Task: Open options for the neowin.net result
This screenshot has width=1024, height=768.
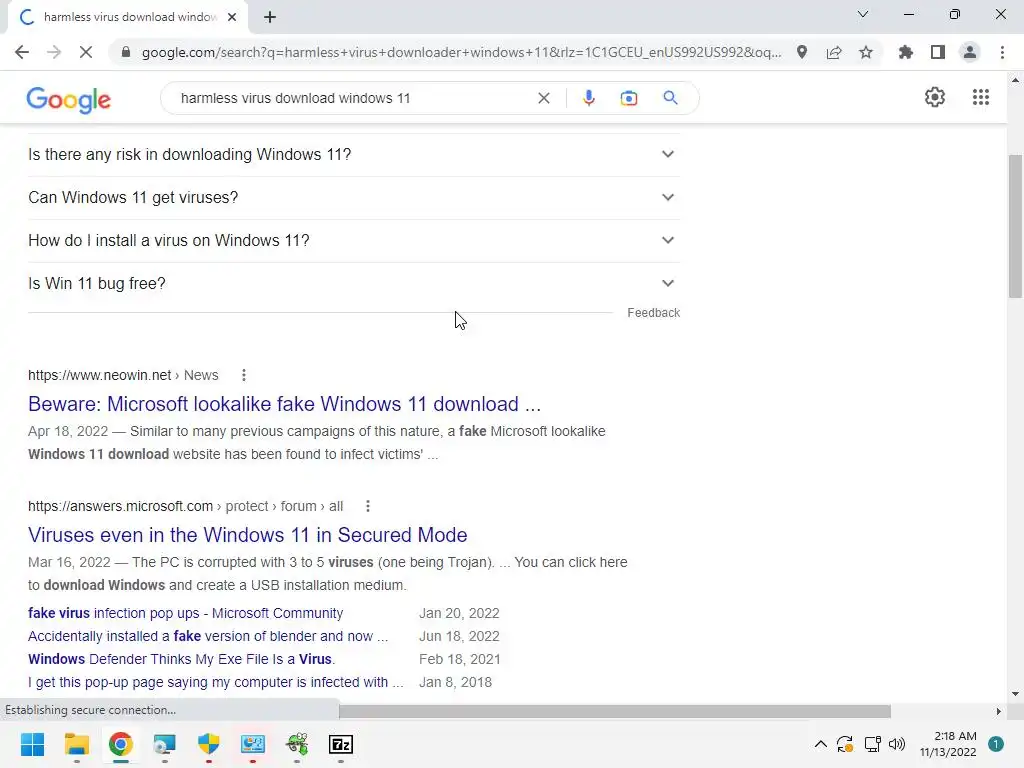Action: (x=244, y=375)
